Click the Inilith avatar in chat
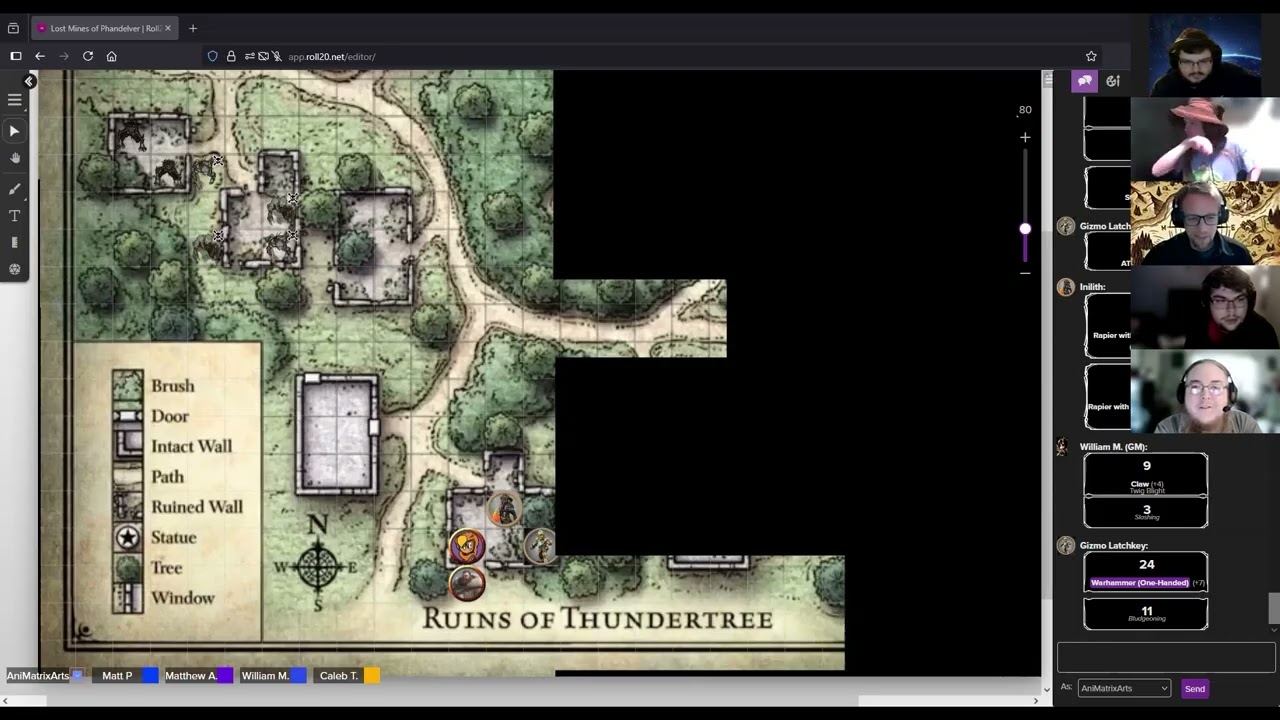 tap(1066, 287)
